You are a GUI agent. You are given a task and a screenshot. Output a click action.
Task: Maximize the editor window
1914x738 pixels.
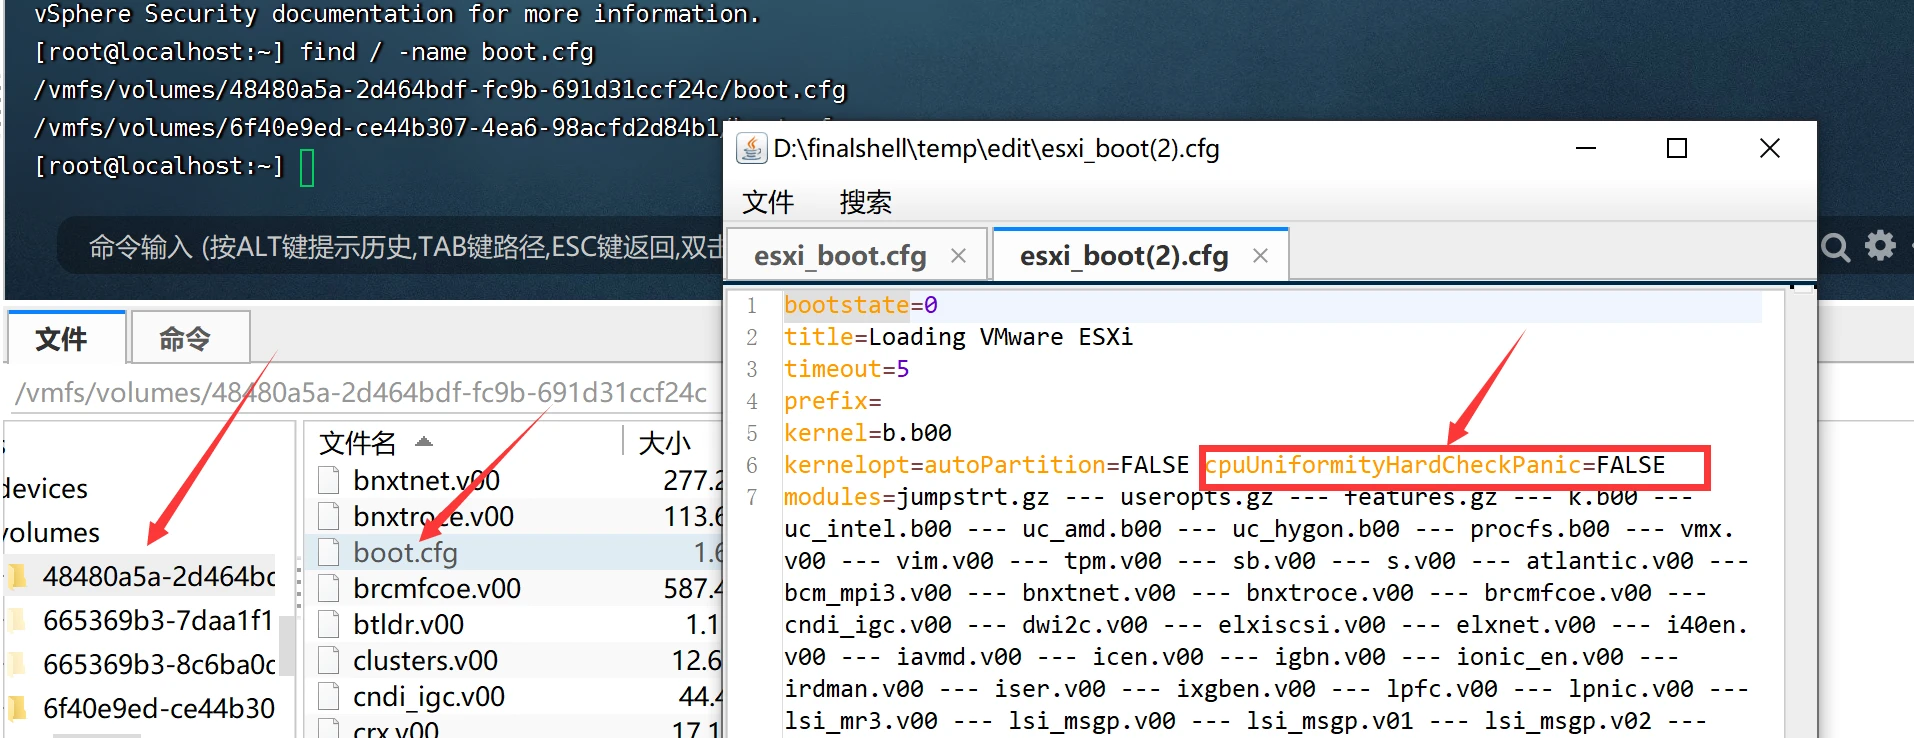click(x=1677, y=148)
